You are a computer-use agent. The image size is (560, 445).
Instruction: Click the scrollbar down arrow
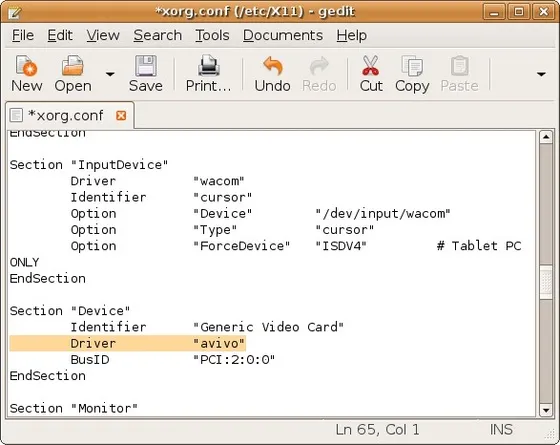point(546,410)
